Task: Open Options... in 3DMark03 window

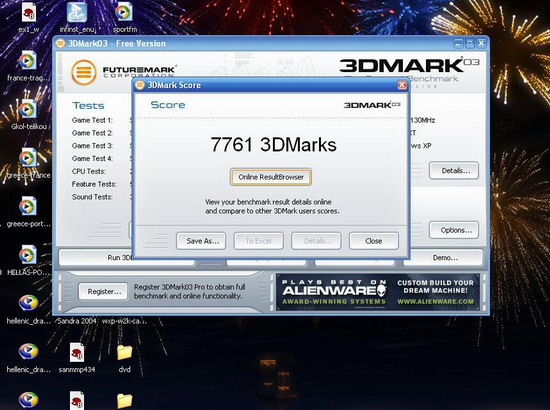Action: coord(454,230)
